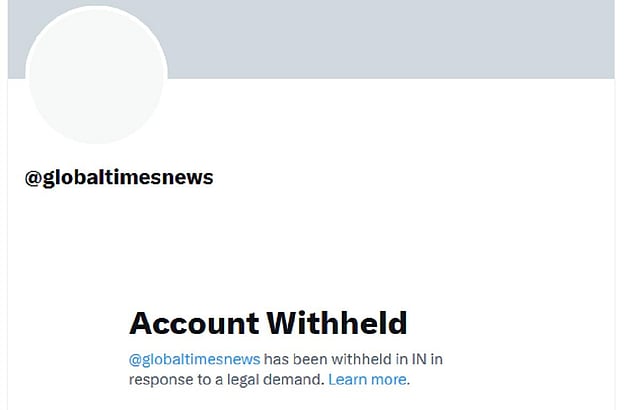Click the gray profile header banner

click(400, 38)
